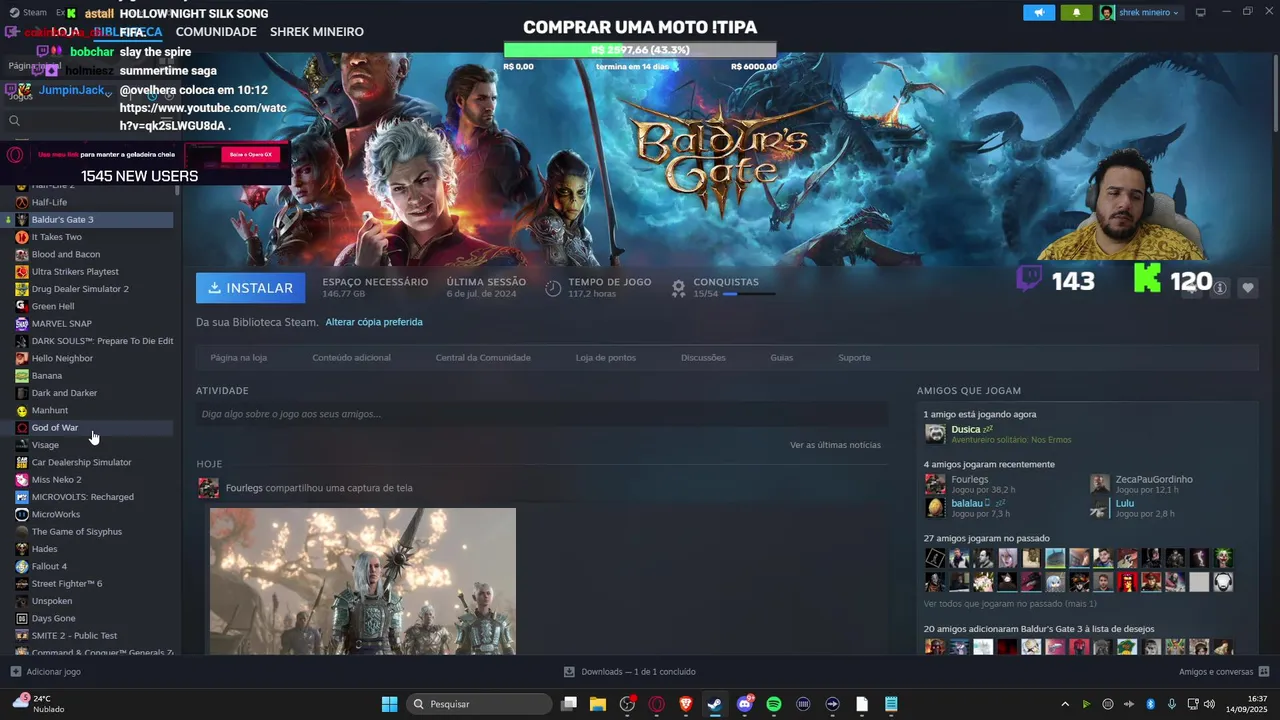Click the God of War game icon

[22, 427]
